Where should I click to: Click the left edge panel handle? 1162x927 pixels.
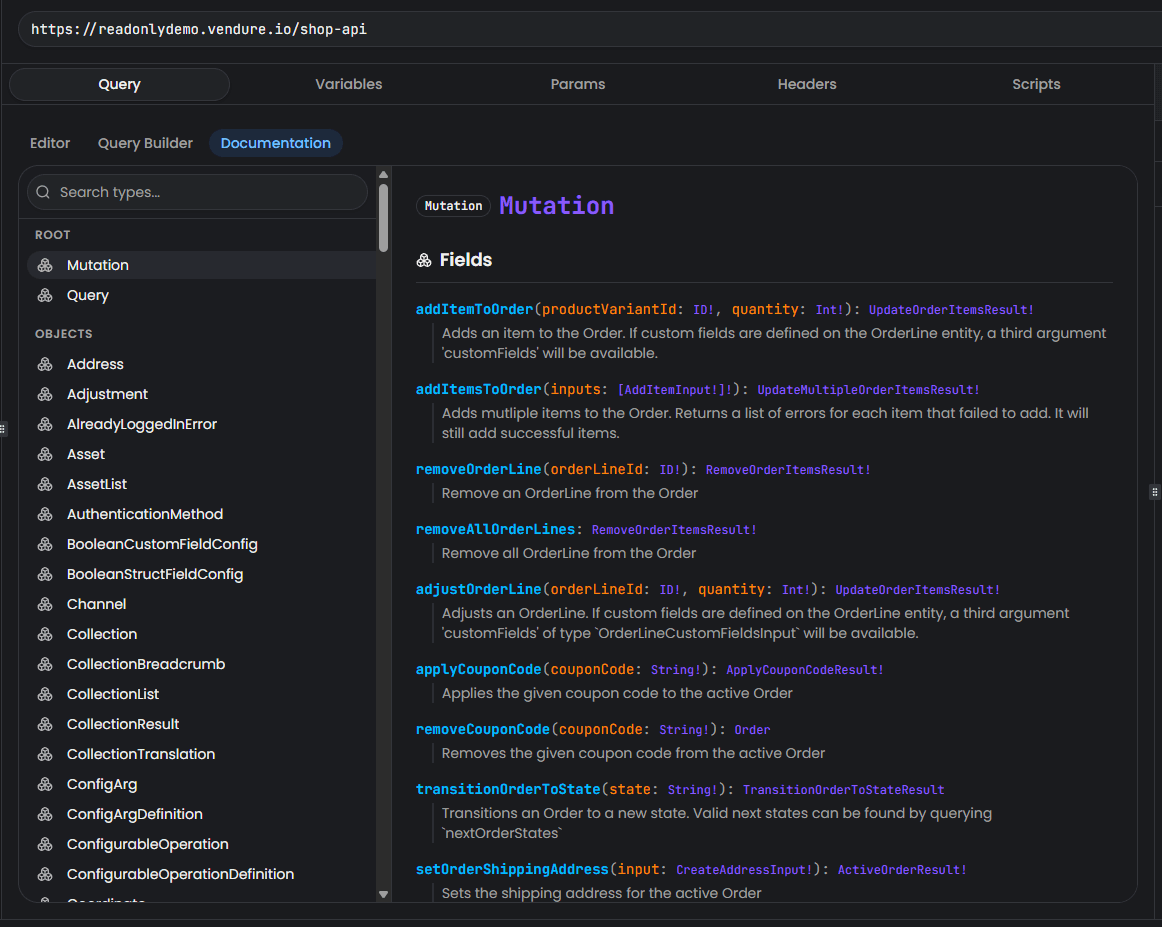pos(3,429)
